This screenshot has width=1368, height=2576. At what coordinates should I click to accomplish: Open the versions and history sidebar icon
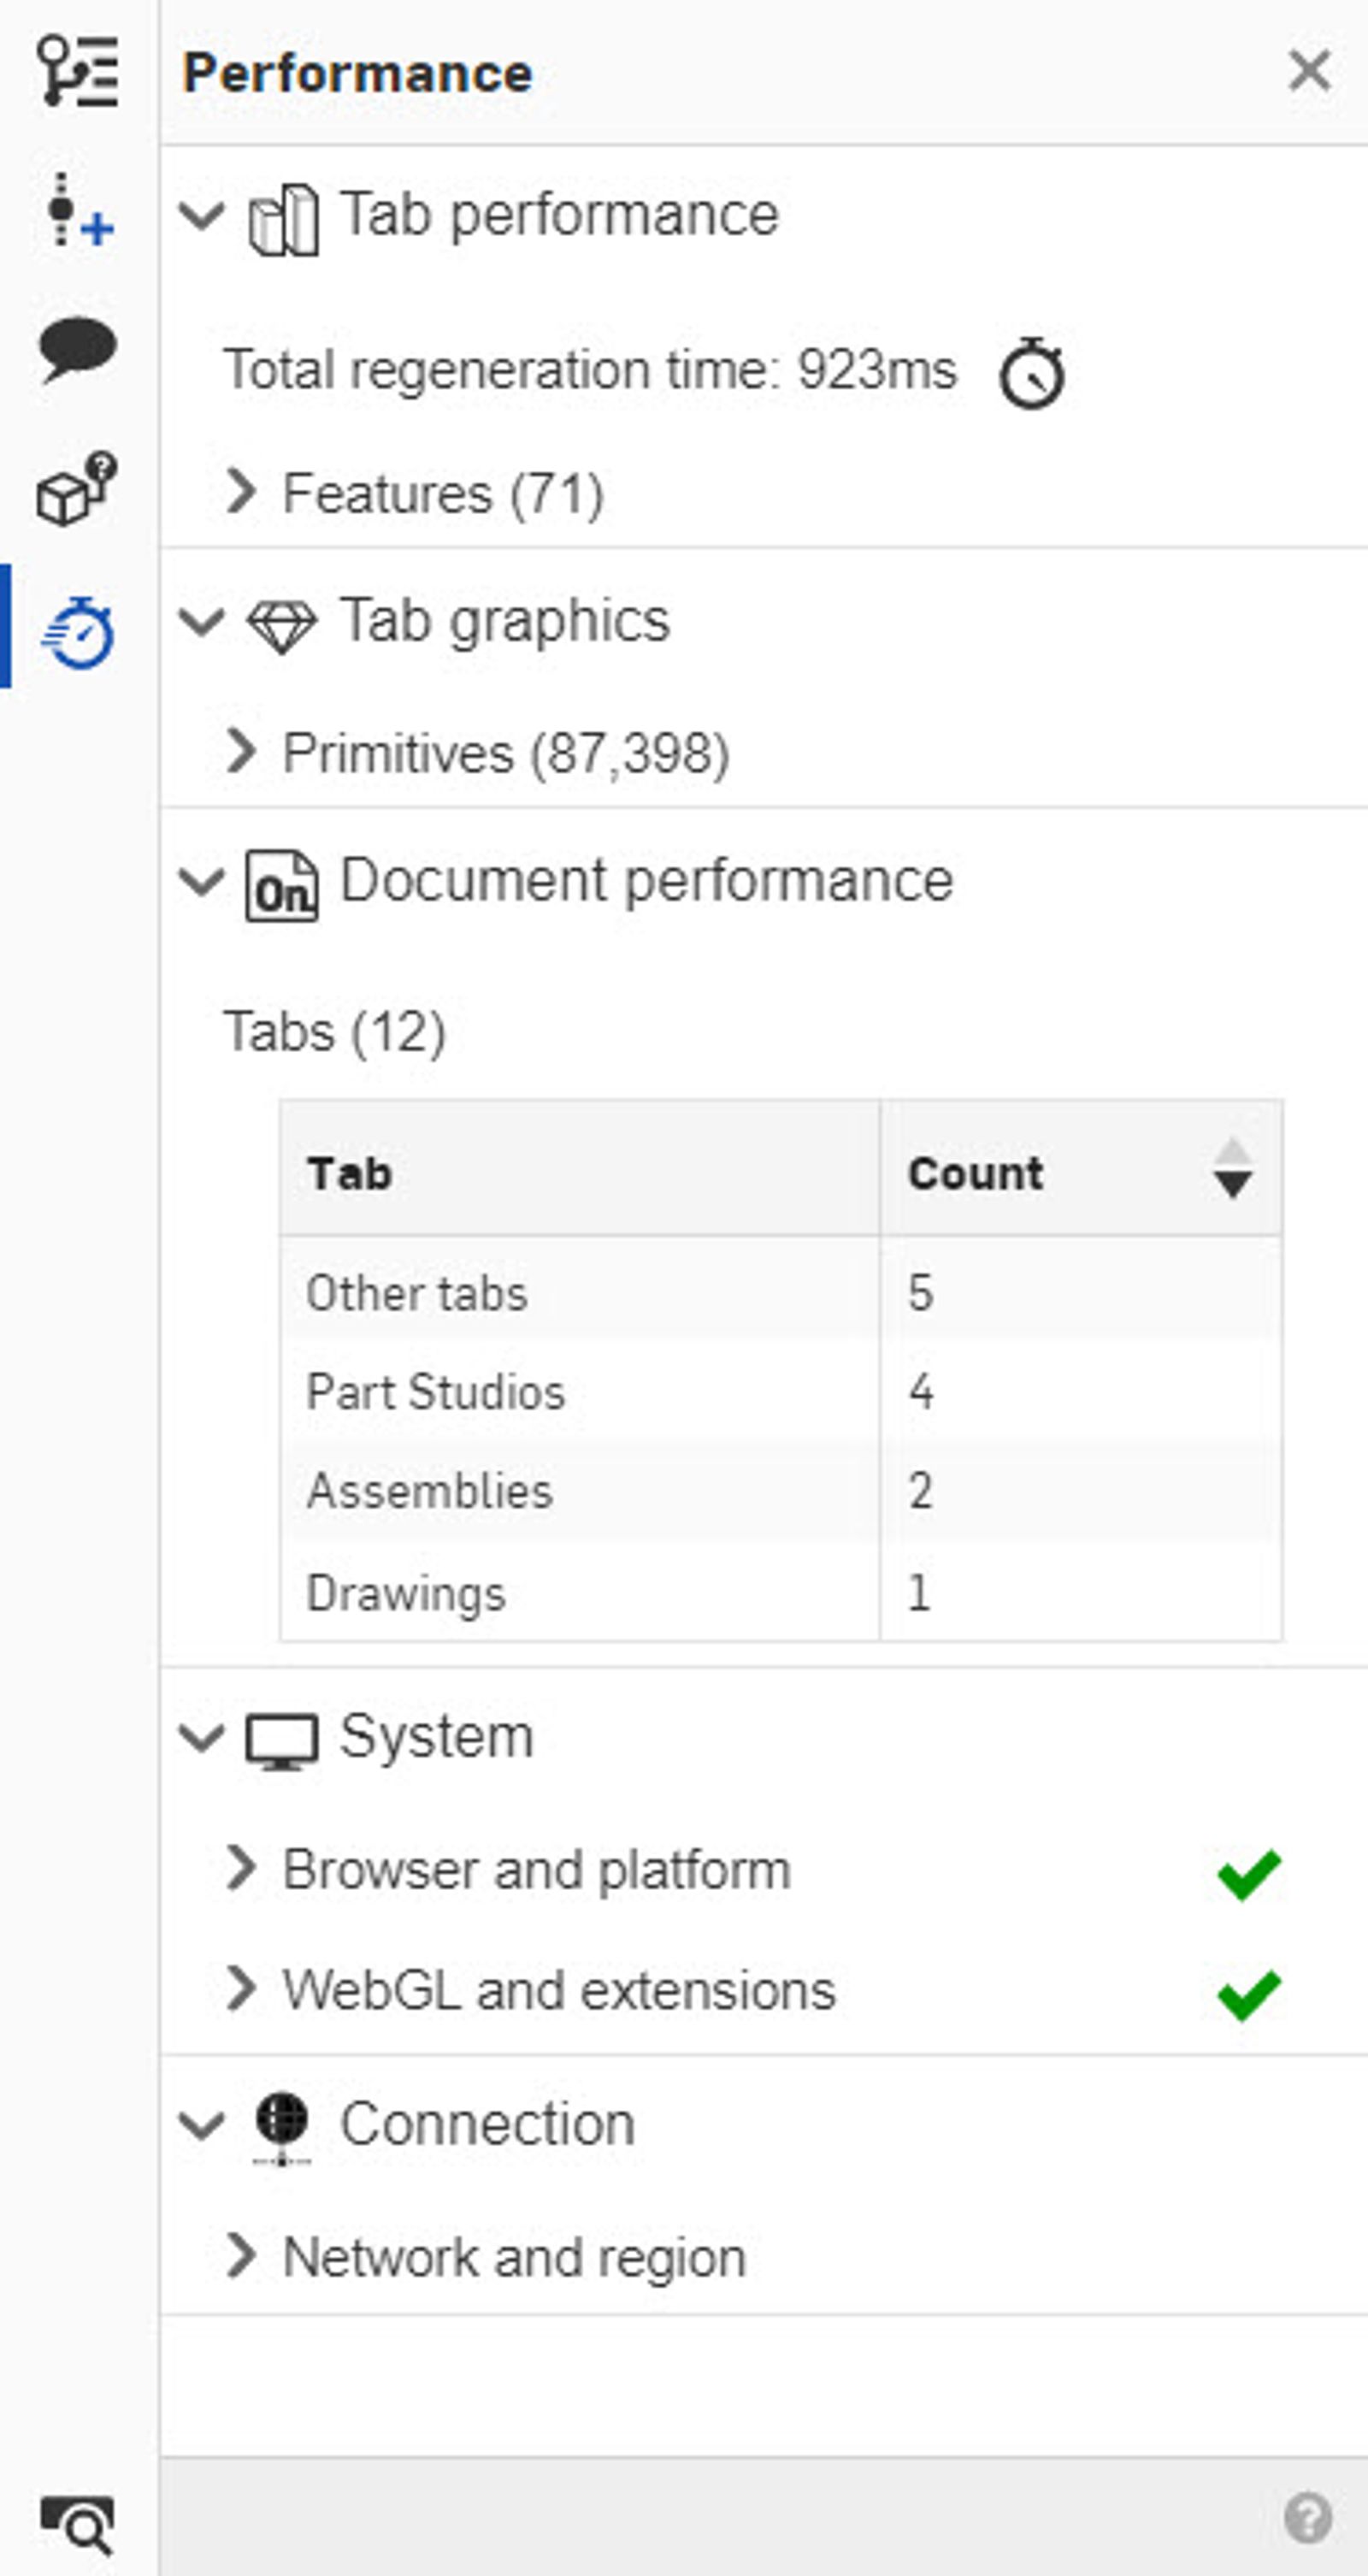[77, 71]
